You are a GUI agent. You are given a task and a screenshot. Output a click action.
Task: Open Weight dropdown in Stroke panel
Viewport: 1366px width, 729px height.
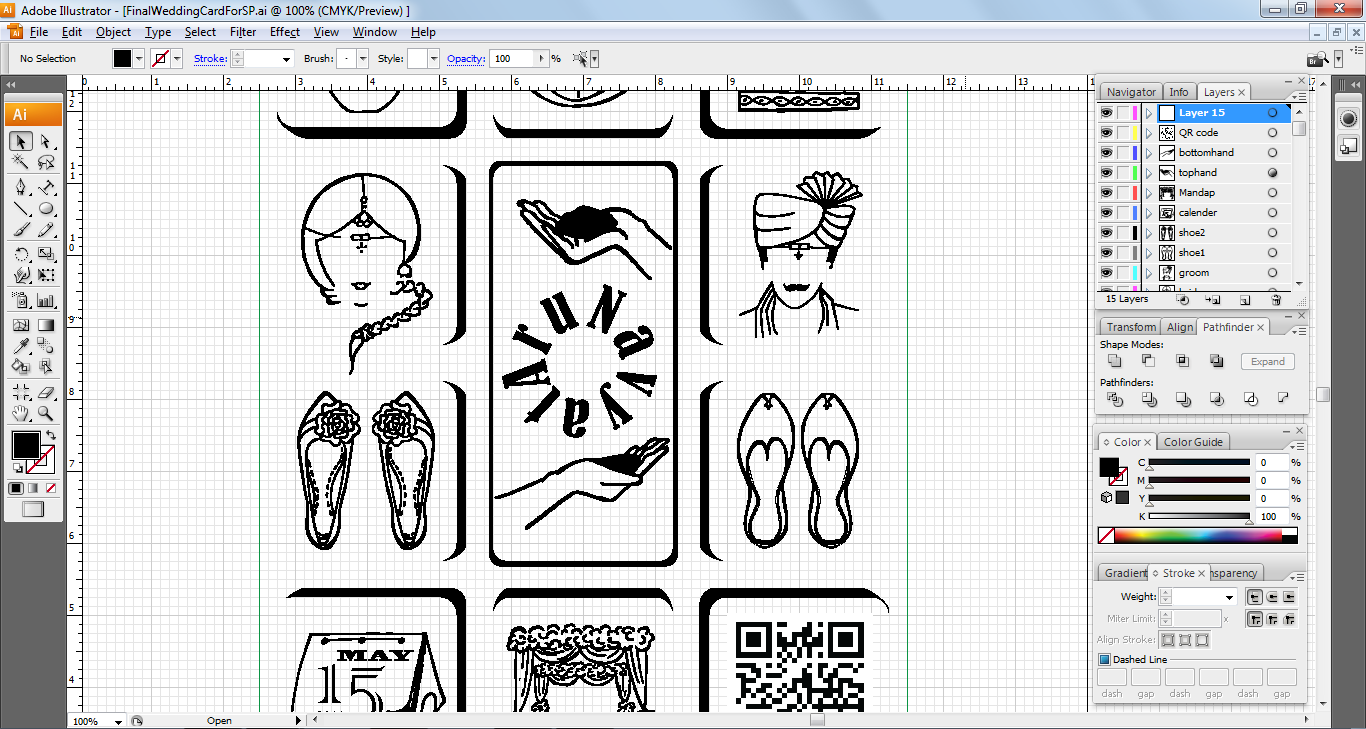click(1229, 597)
